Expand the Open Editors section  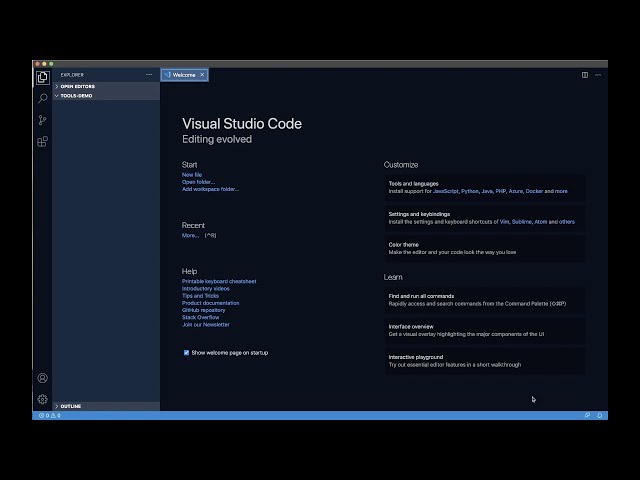coord(106,86)
